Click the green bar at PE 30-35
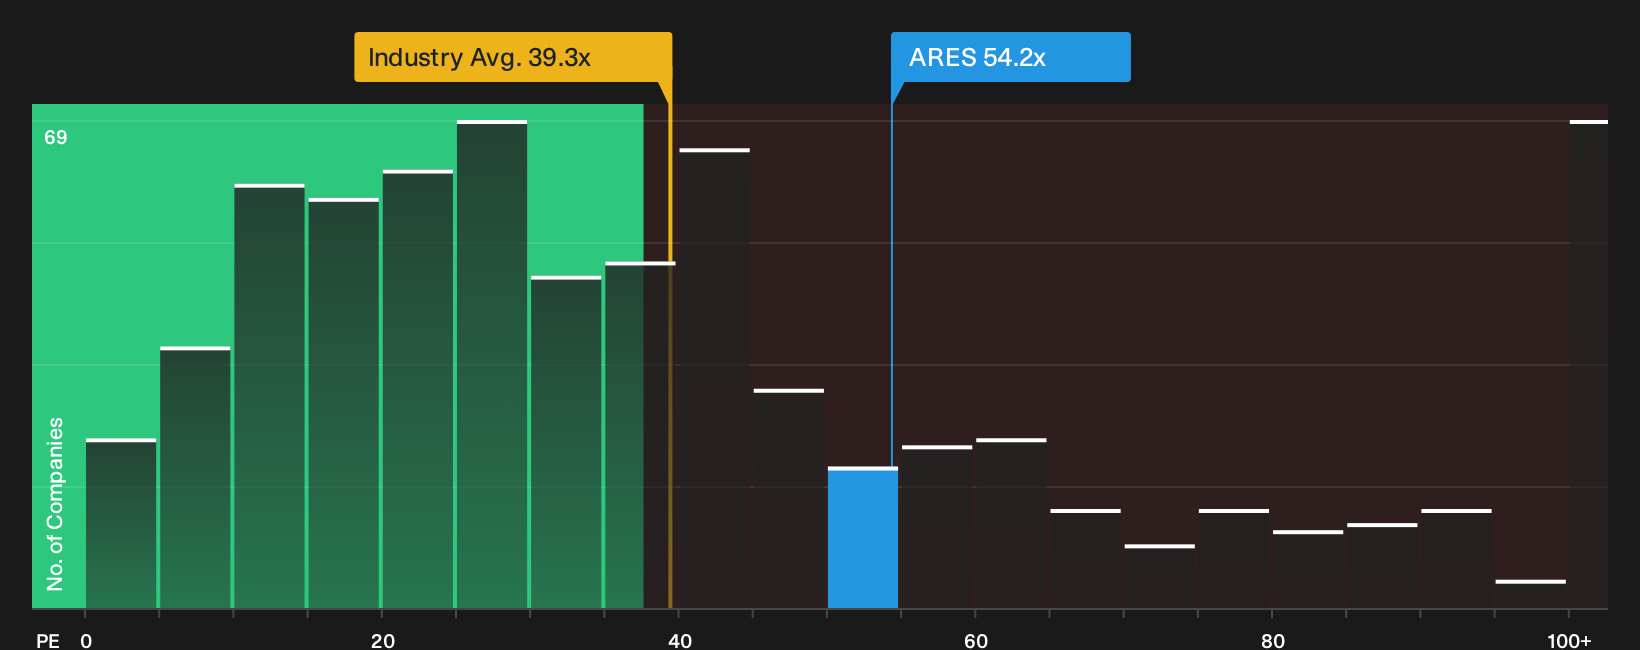This screenshot has height=650, width=1640. pyautogui.click(x=566, y=443)
